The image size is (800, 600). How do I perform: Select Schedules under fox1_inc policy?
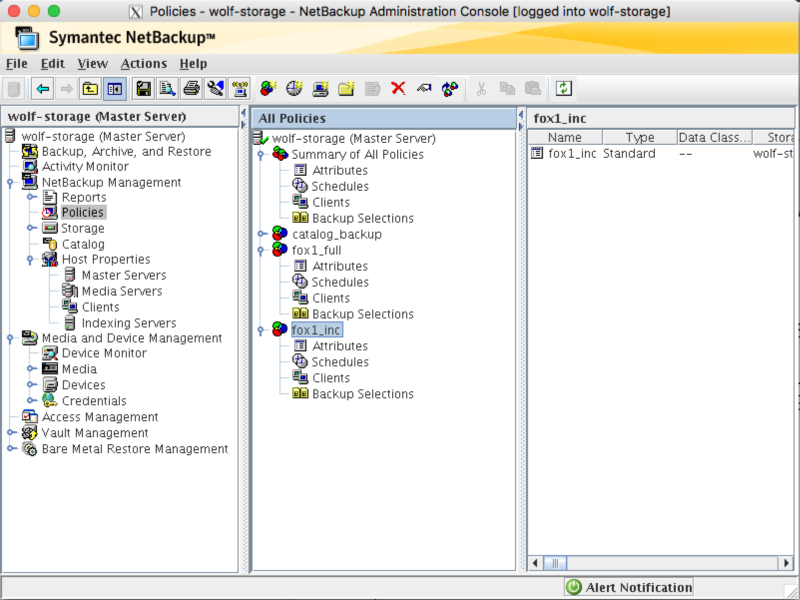click(340, 362)
